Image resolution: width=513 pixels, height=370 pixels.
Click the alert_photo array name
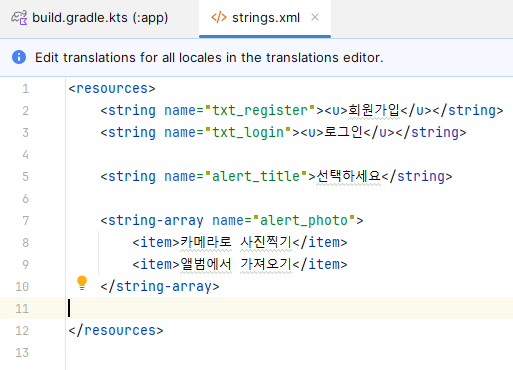pyautogui.click(x=304, y=221)
